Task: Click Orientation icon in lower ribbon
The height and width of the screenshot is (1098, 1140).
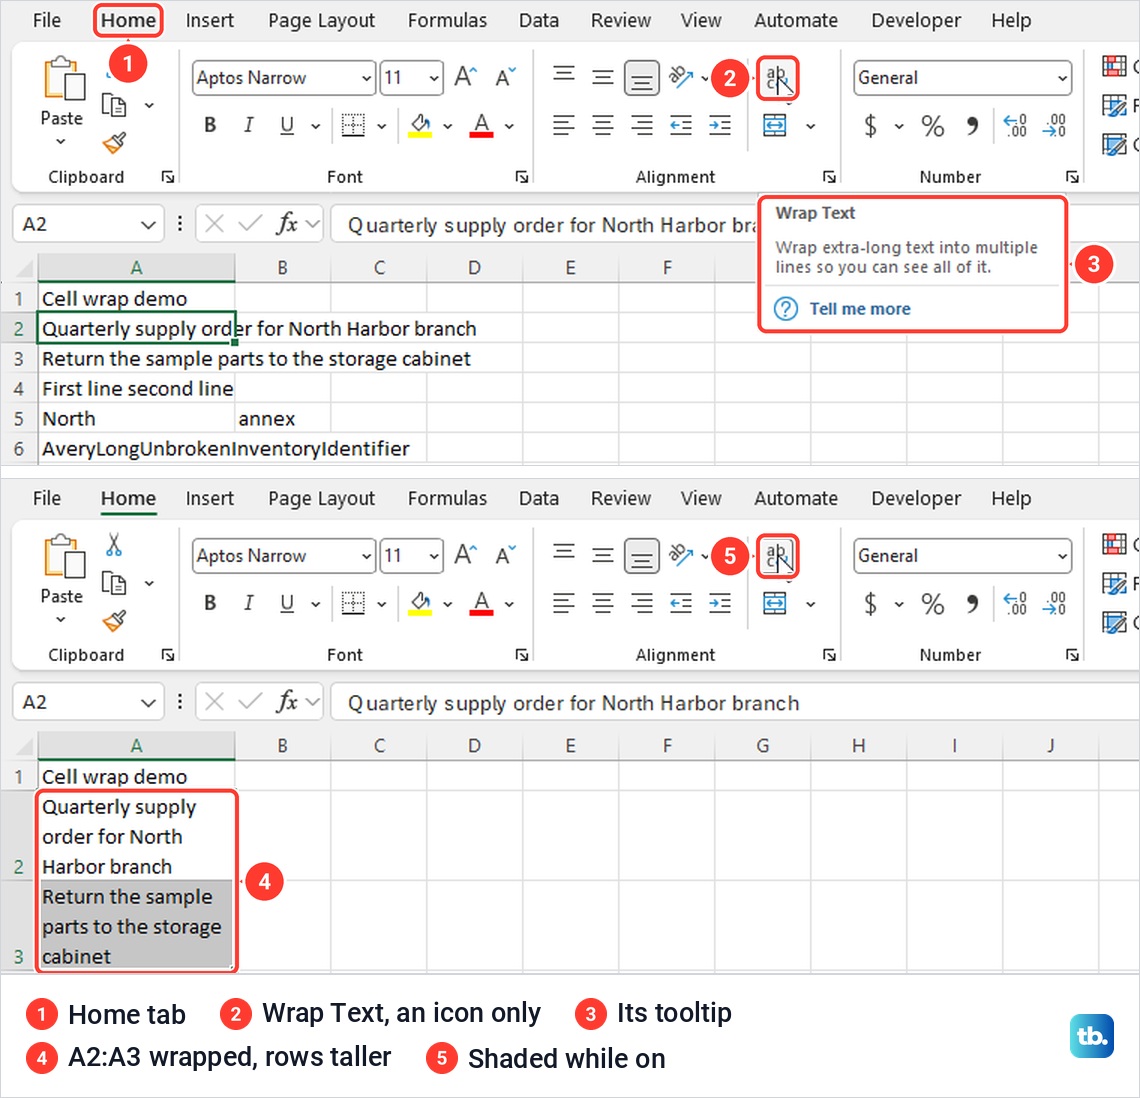Action: (681, 555)
